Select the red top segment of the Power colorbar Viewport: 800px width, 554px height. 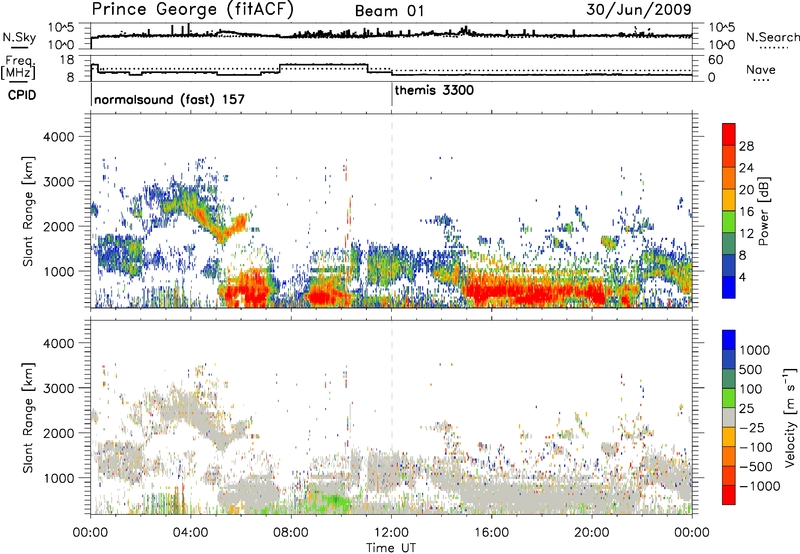click(729, 135)
